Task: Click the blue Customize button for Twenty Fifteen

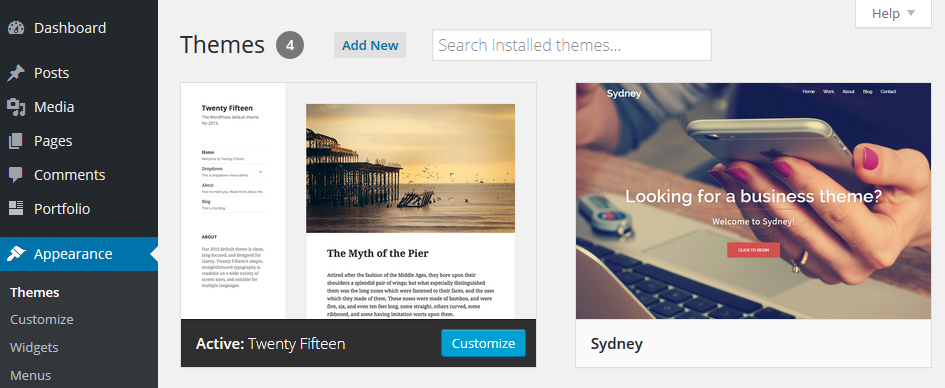Action: click(x=483, y=343)
